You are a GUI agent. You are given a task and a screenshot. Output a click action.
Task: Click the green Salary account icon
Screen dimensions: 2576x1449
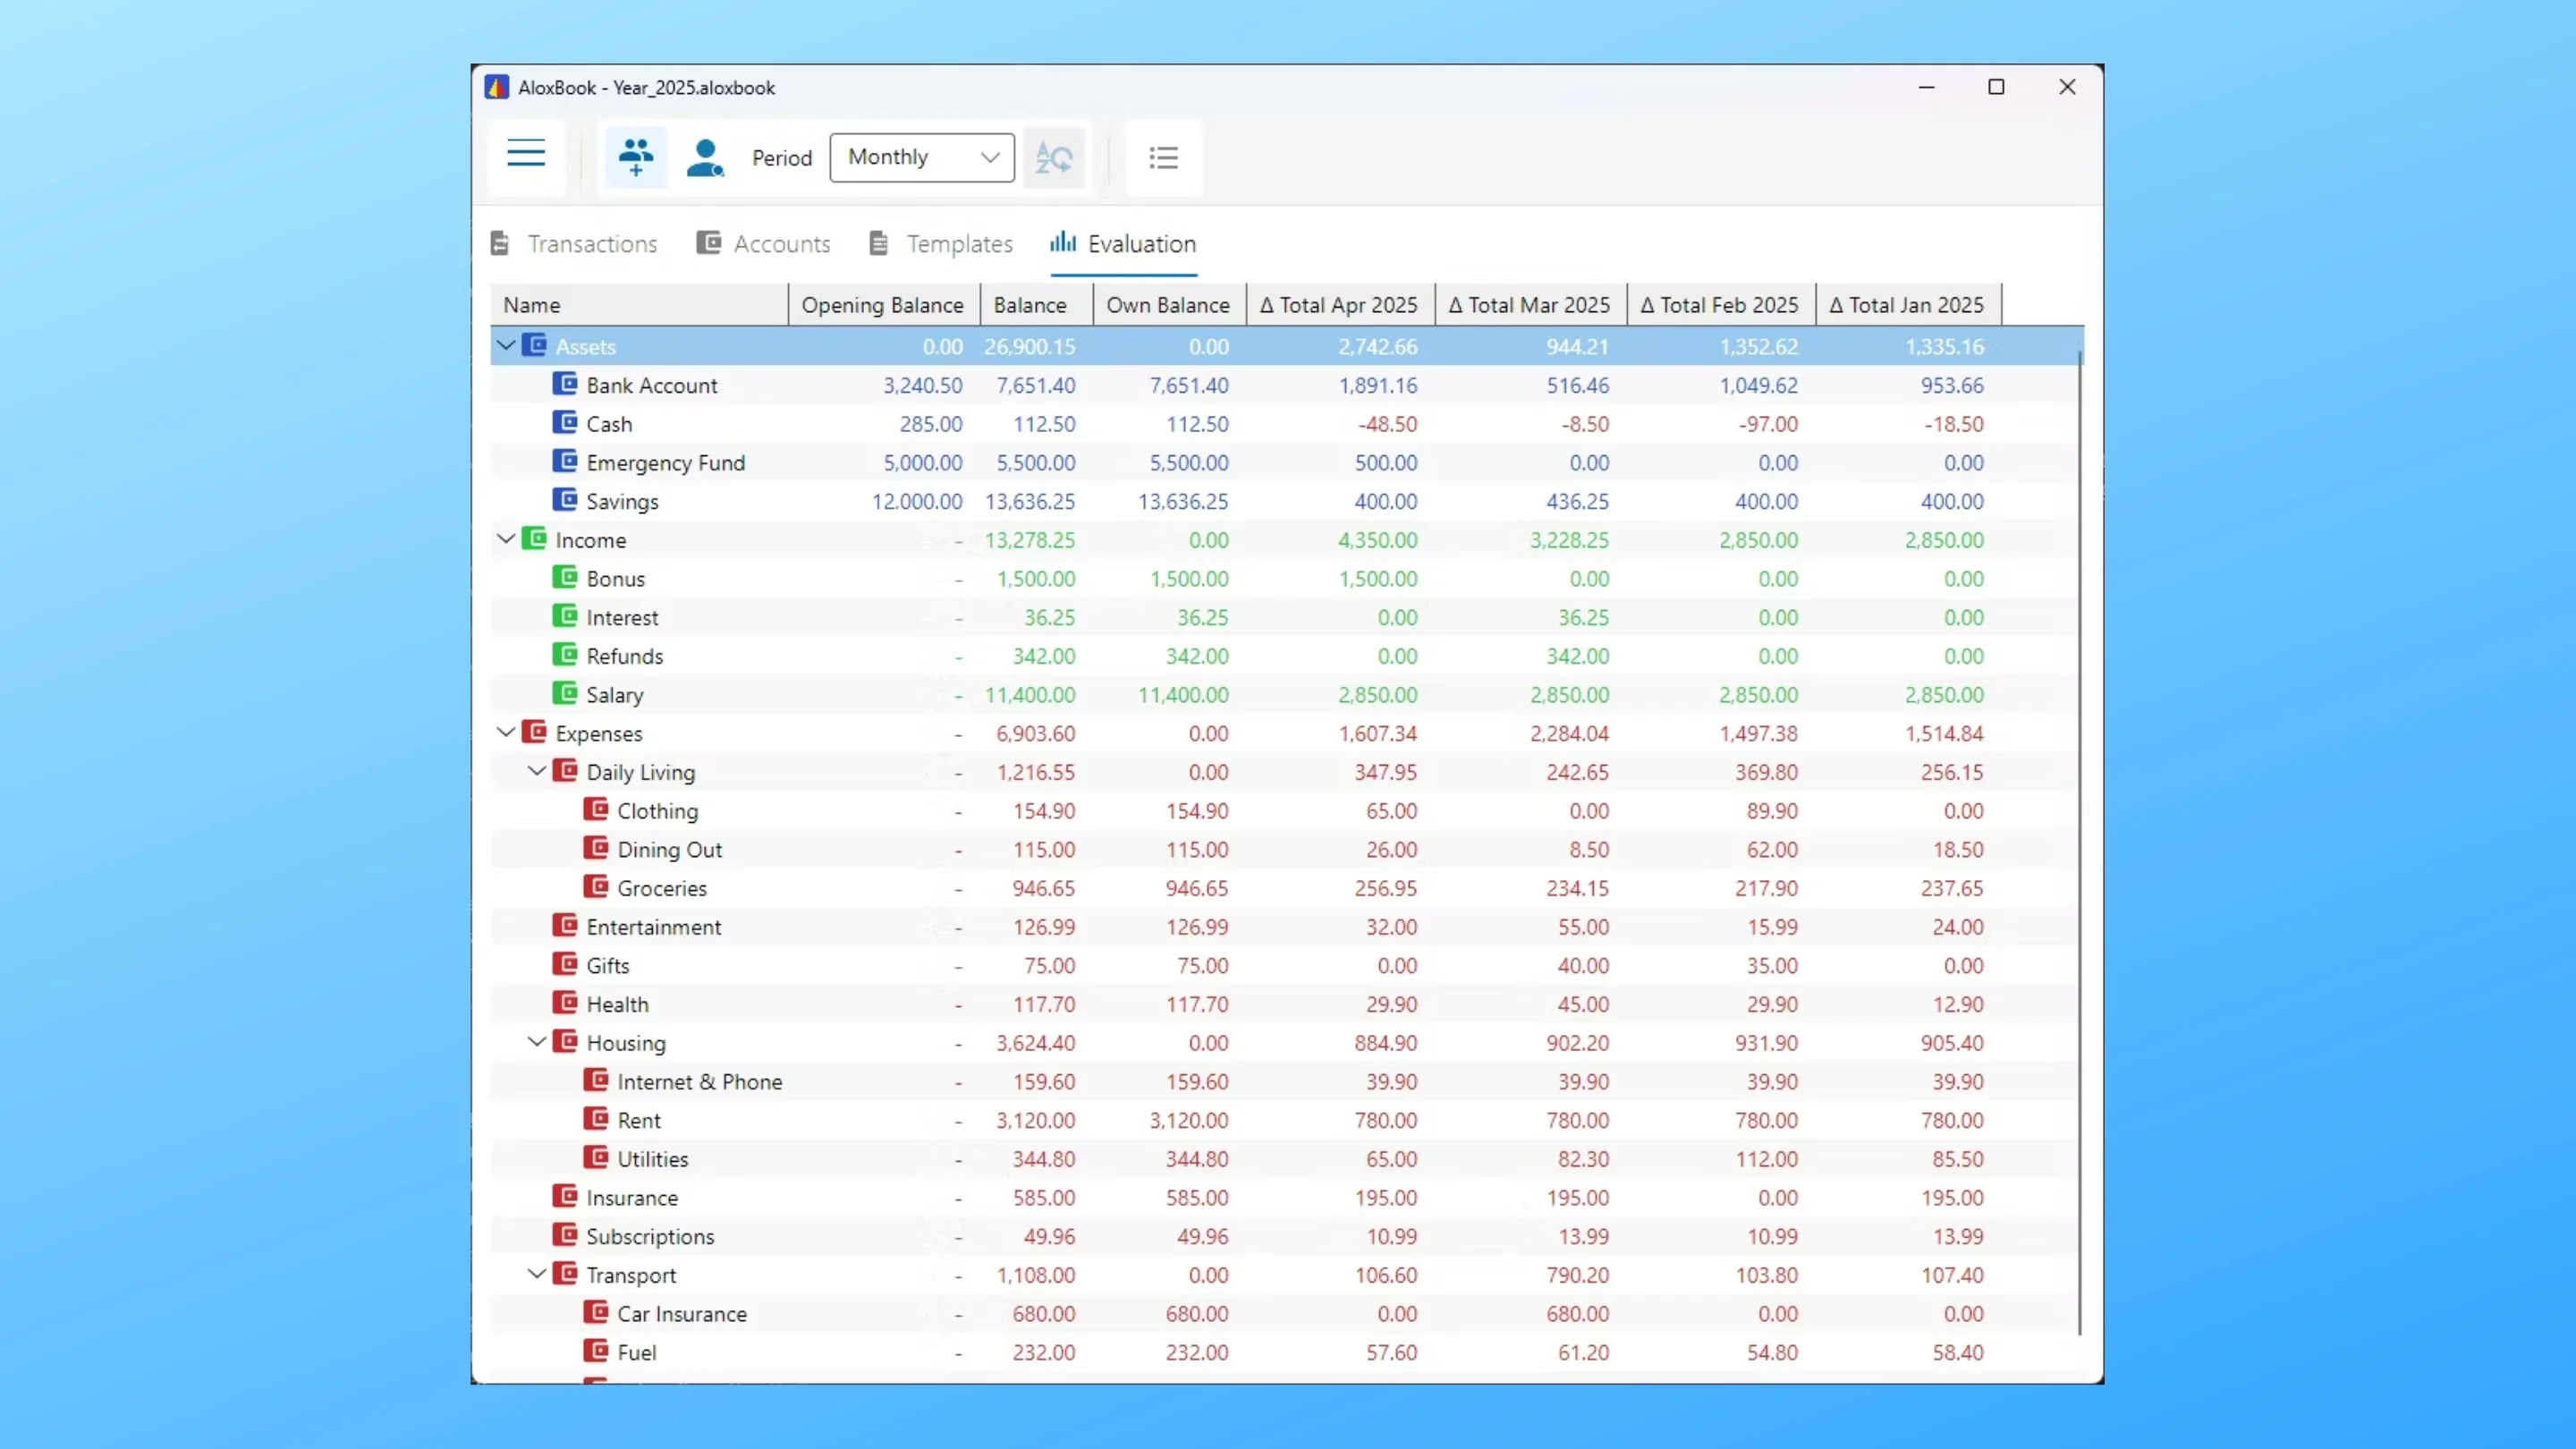pos(565,693)
